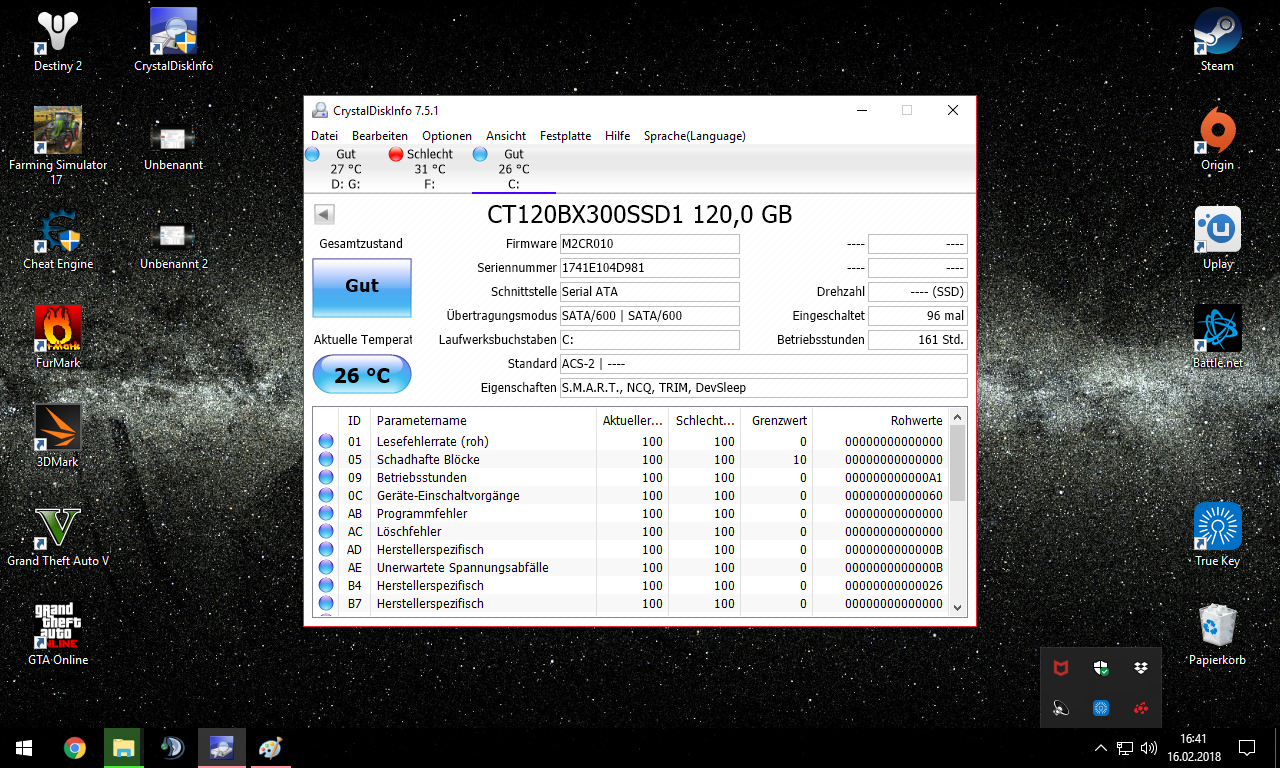Click the SMART list scrollbar down arrow
Screen dimensions: 1280x768
(x=958, y=606)
